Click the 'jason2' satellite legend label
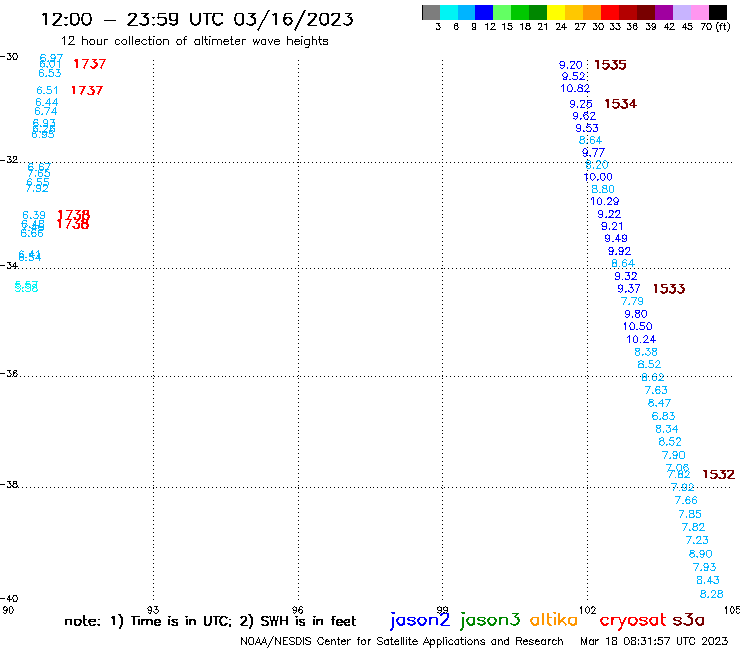This screenshot has width=740, height=650. pos(420,620)
